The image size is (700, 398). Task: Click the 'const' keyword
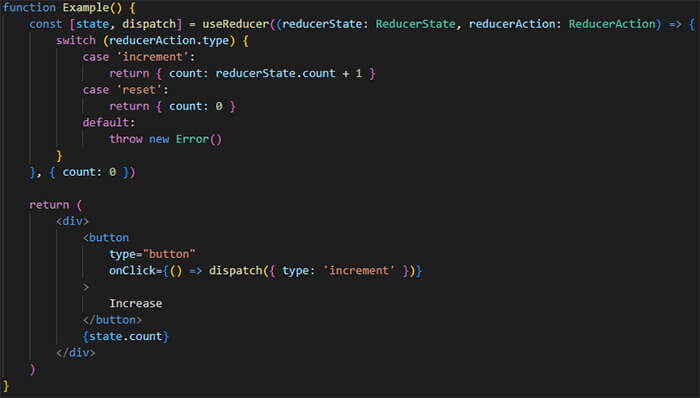tap(46, 24)
